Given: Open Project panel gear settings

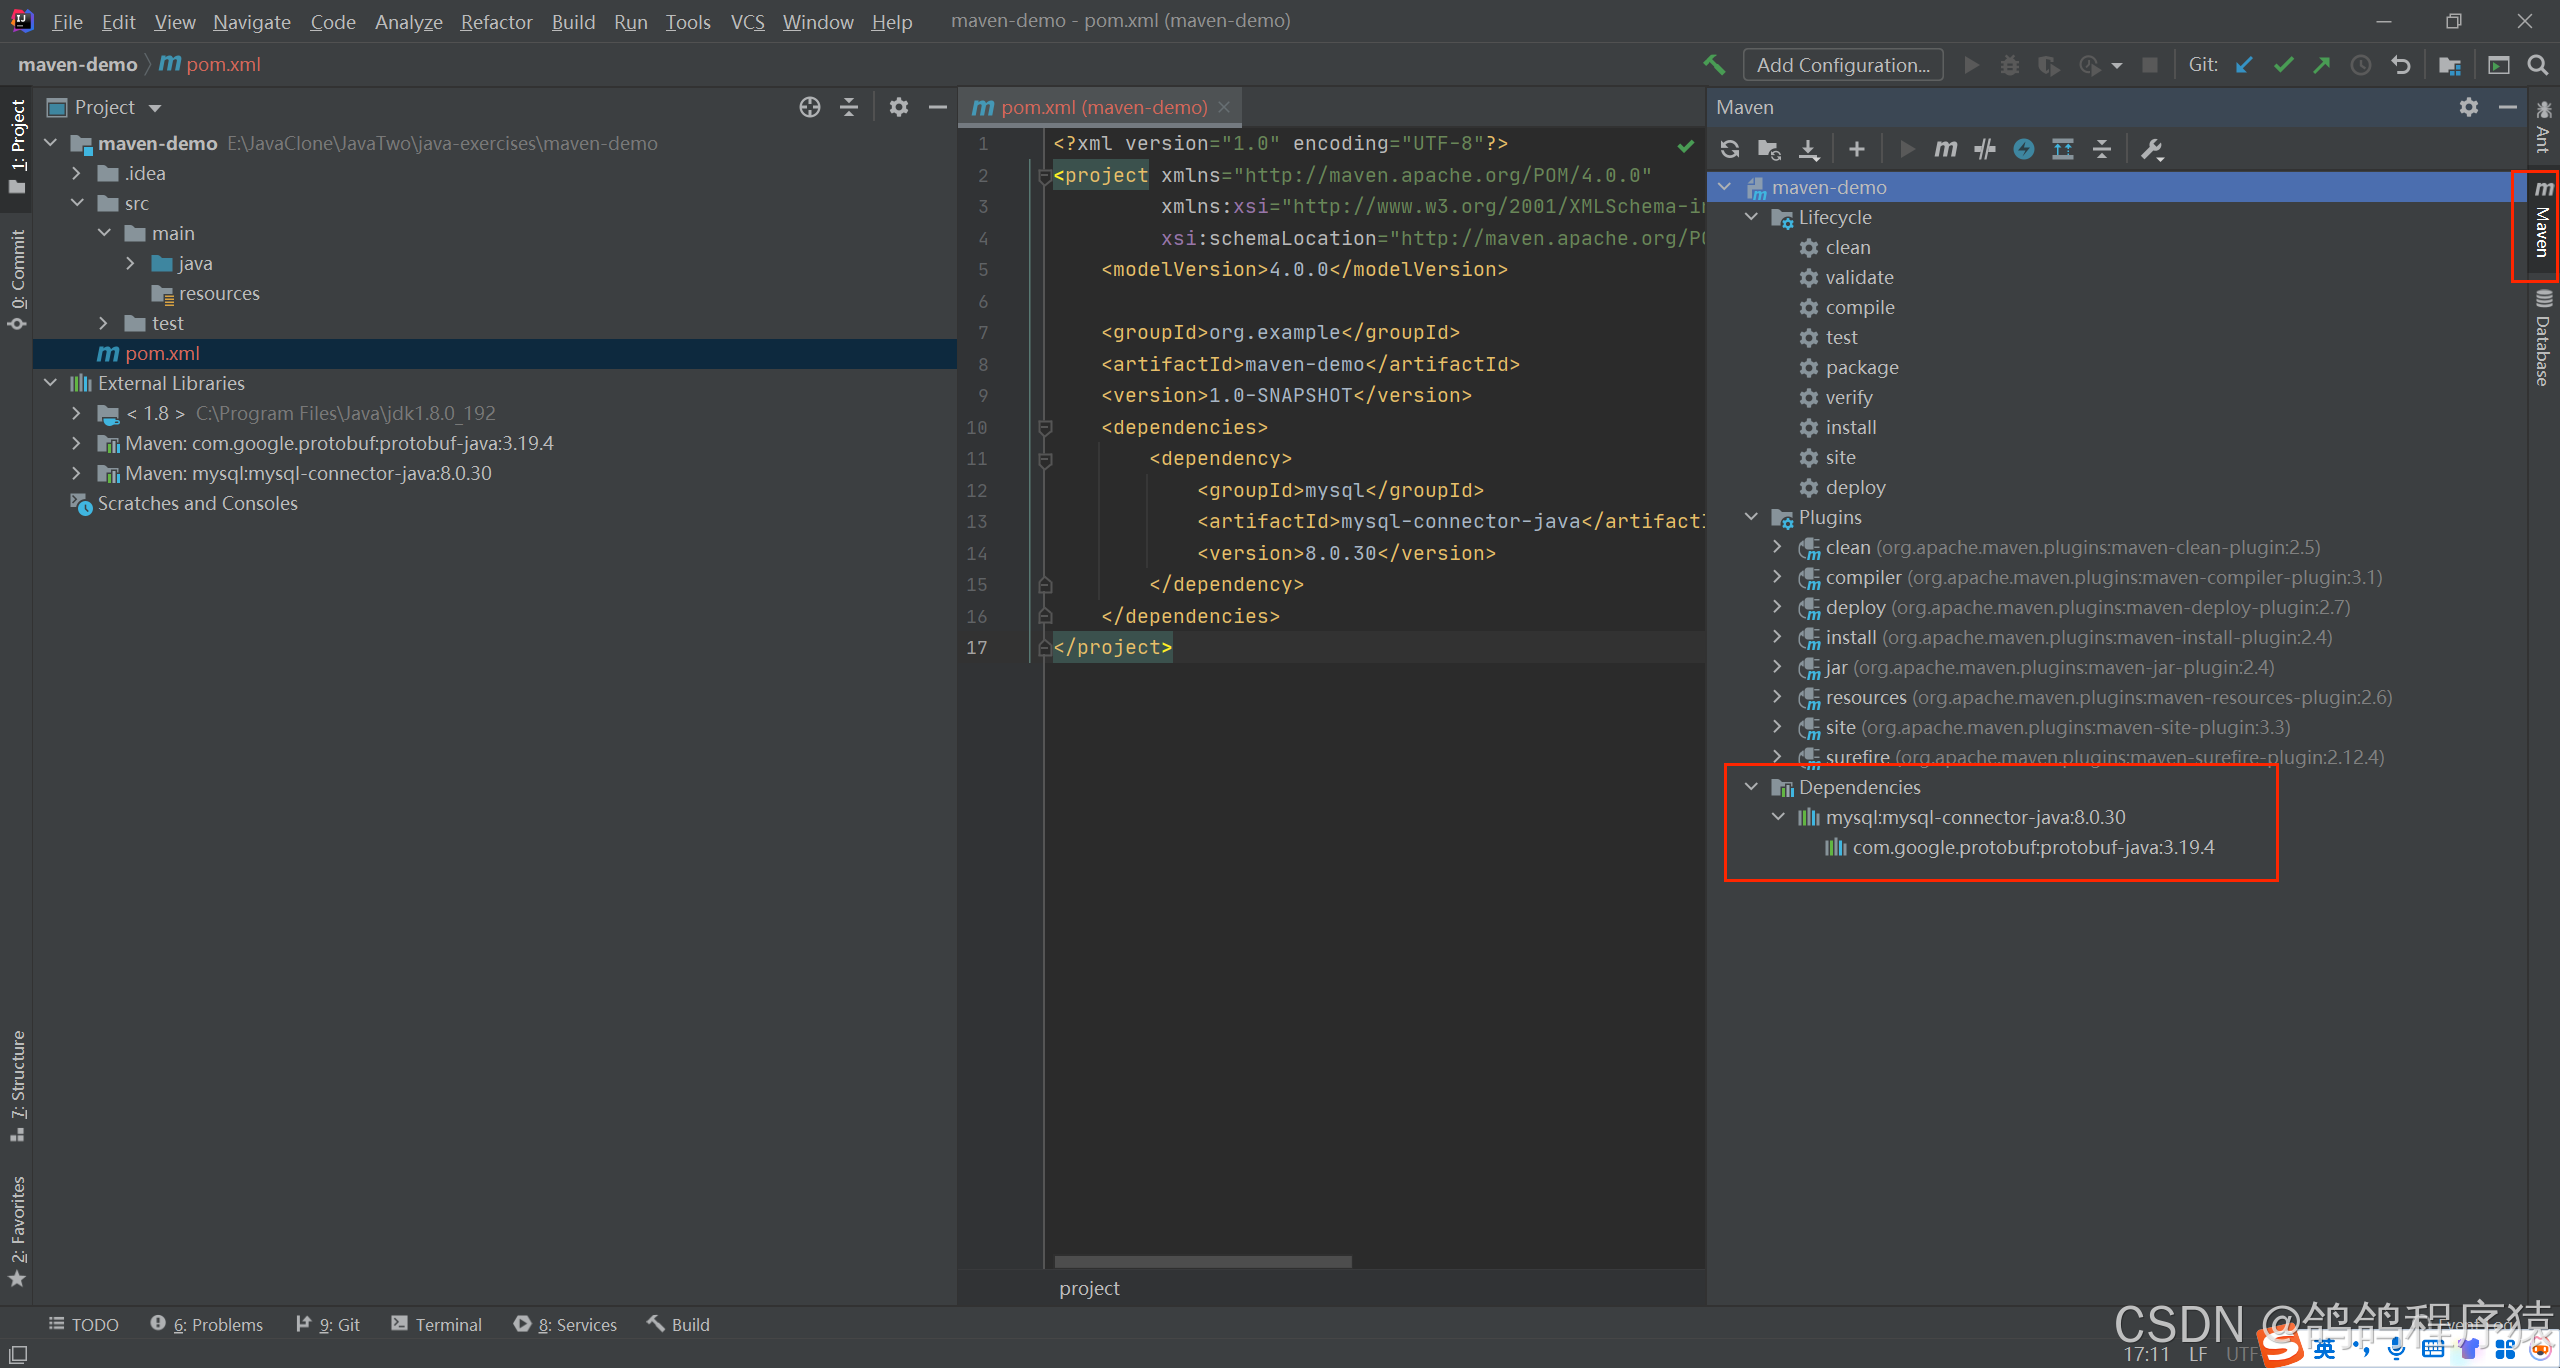Looking at the screenshot, I should (x=898, y=107).
